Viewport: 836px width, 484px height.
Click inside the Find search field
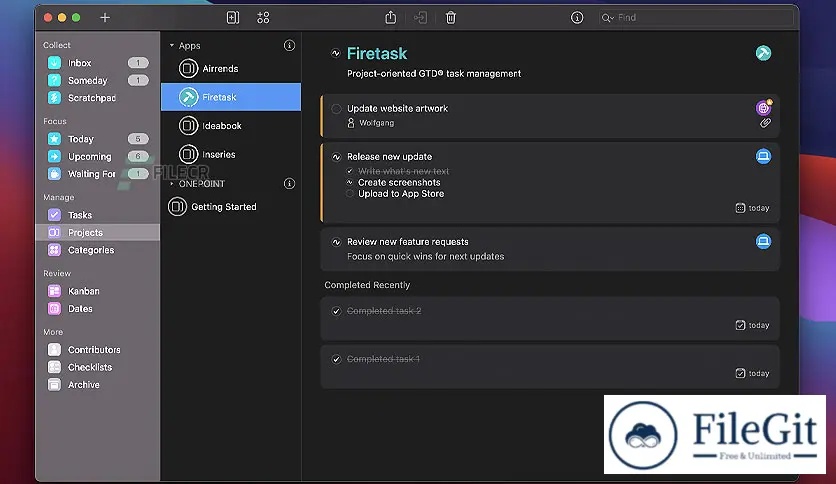[697, 18]
